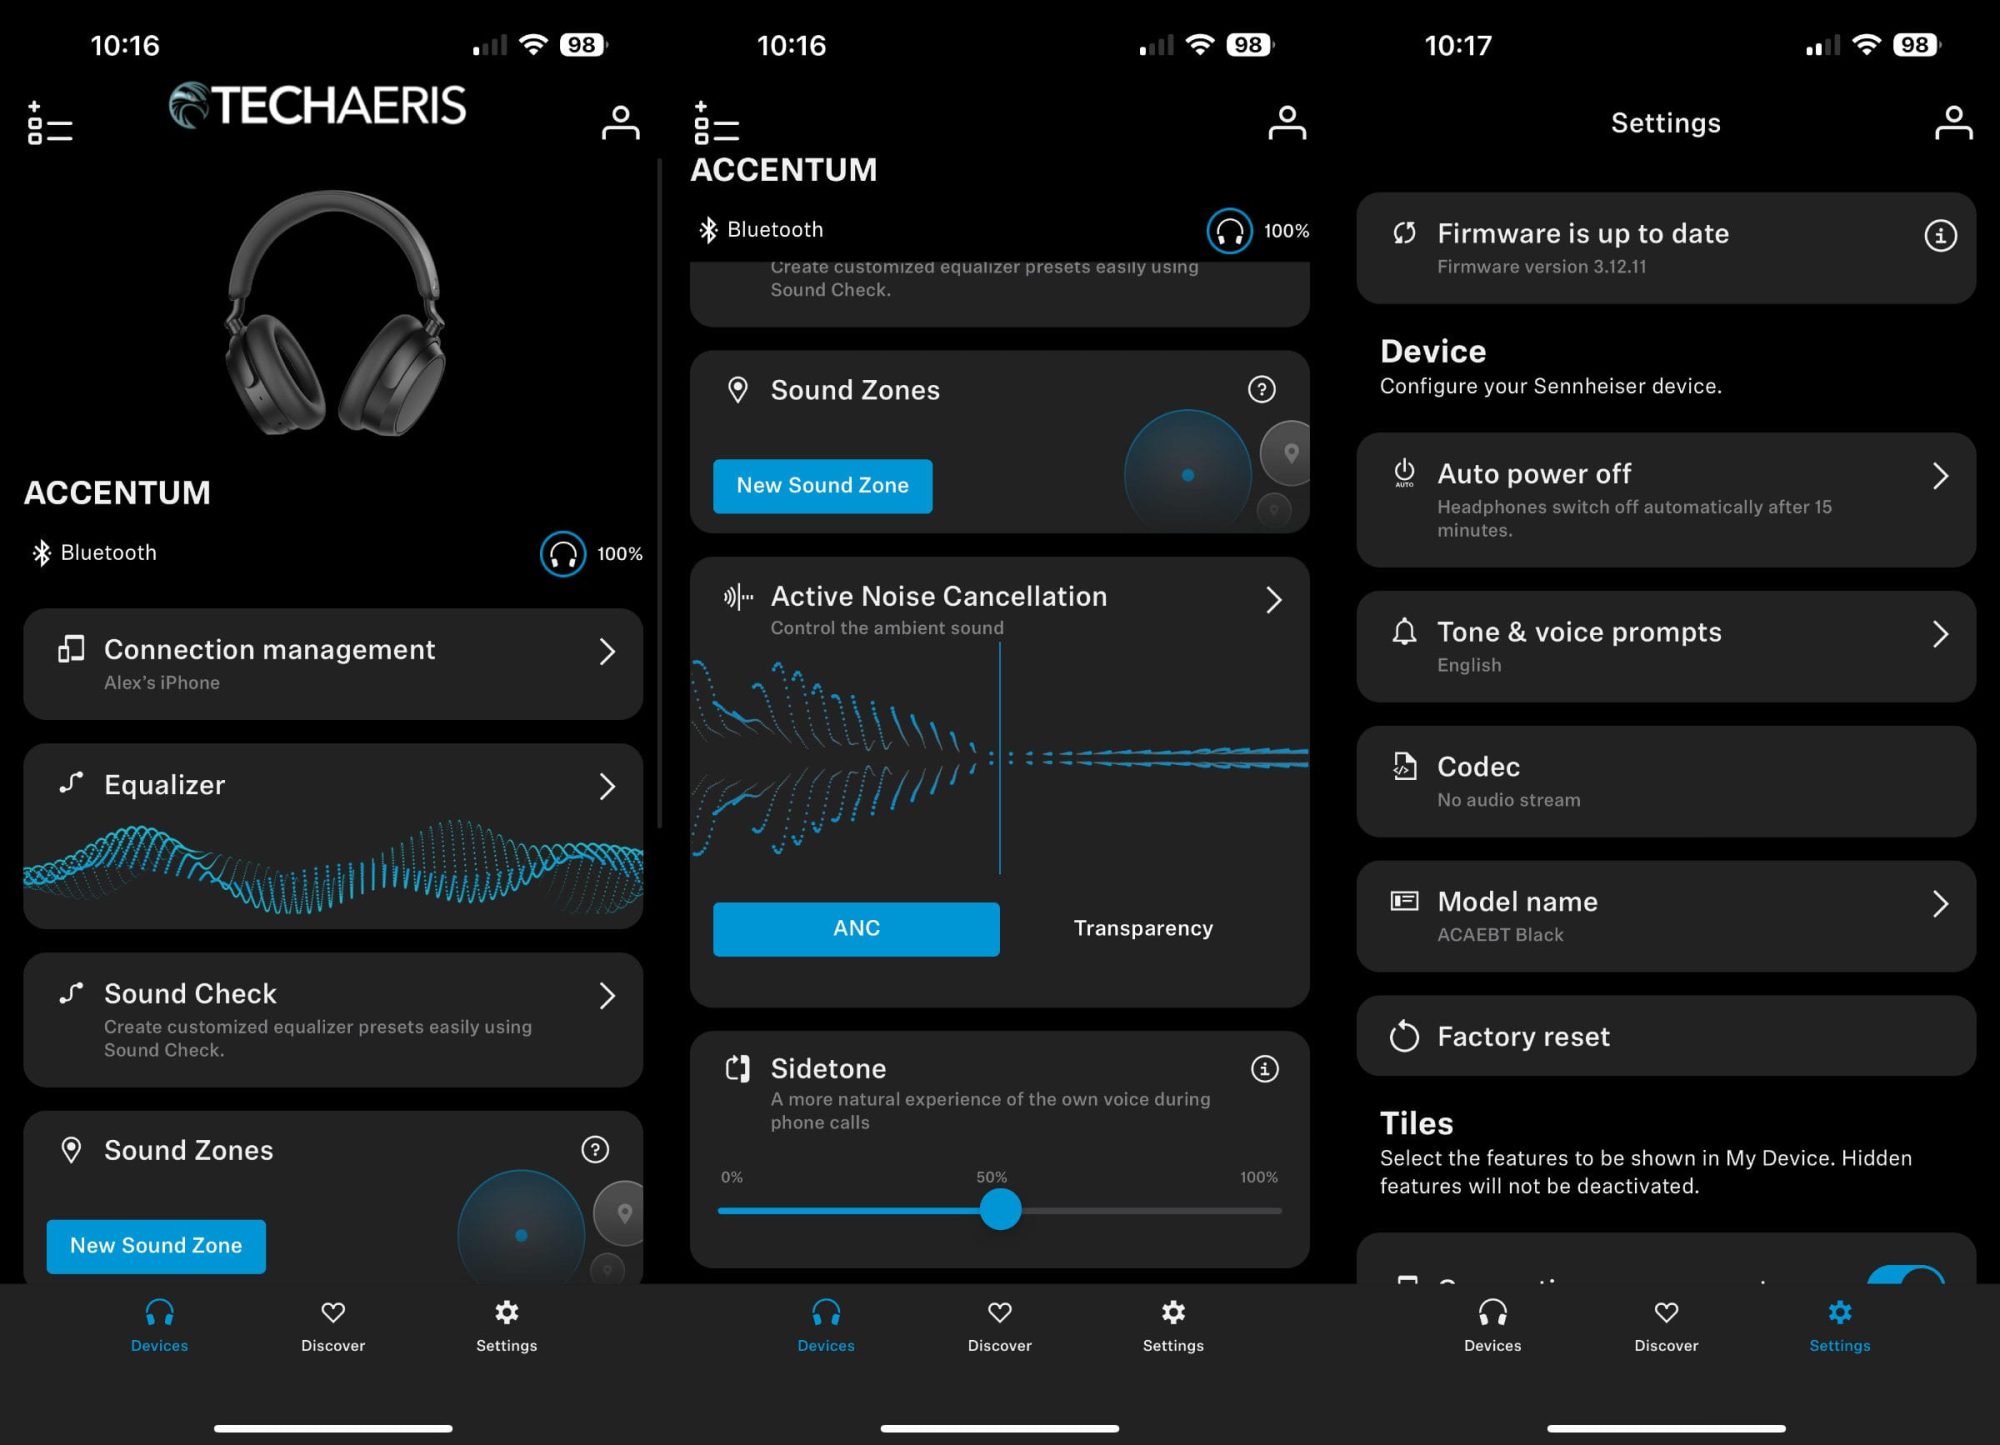Tap the headphone battery icon
The width and height of the screenshot is (2000, 1445).
[x=562, y=553]
